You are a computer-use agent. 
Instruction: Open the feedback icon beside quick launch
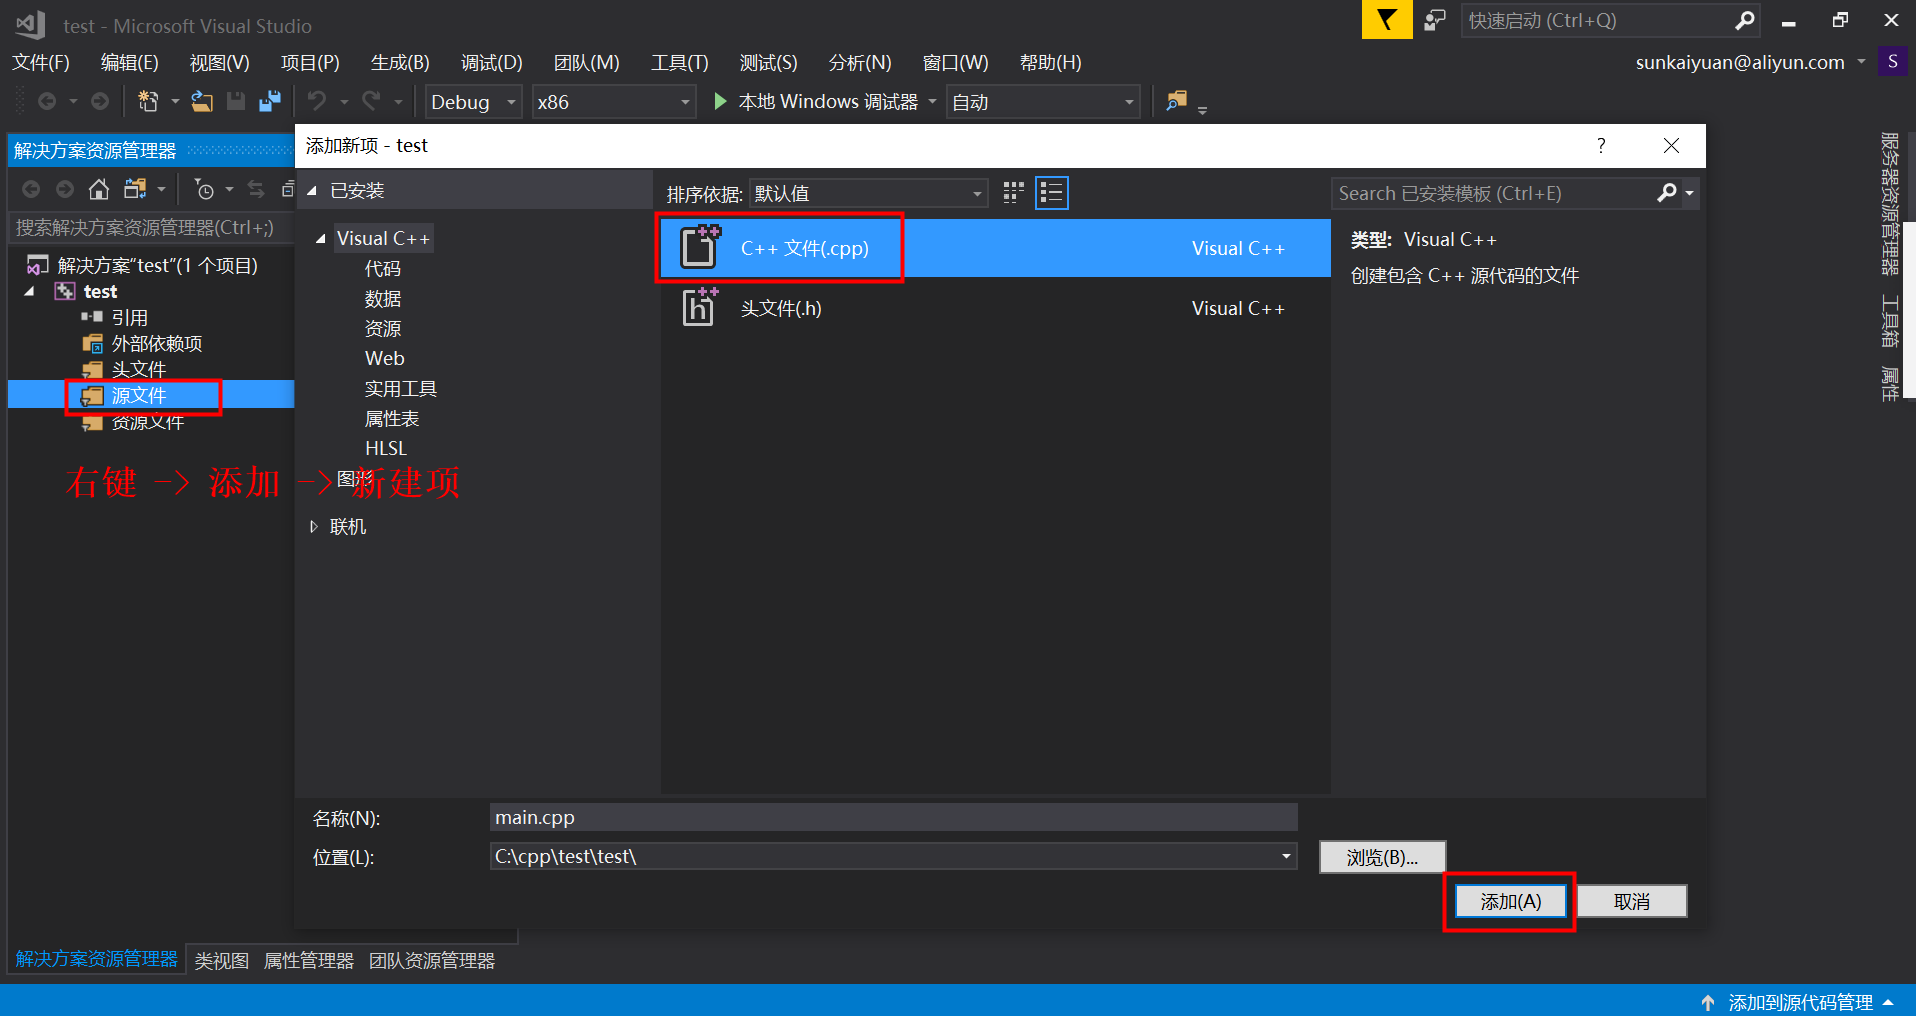tap(1435, 20)
